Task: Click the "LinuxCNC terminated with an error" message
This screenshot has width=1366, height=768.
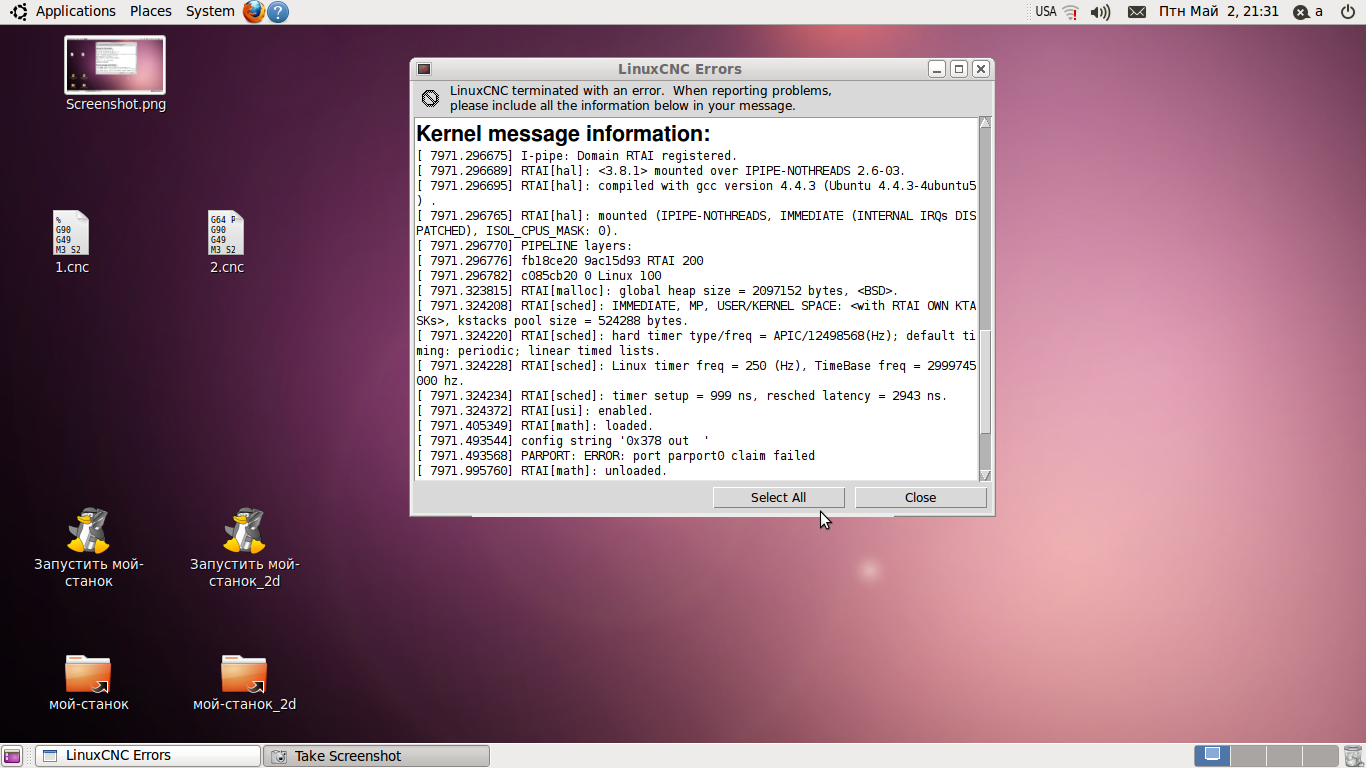Action: 640,98
